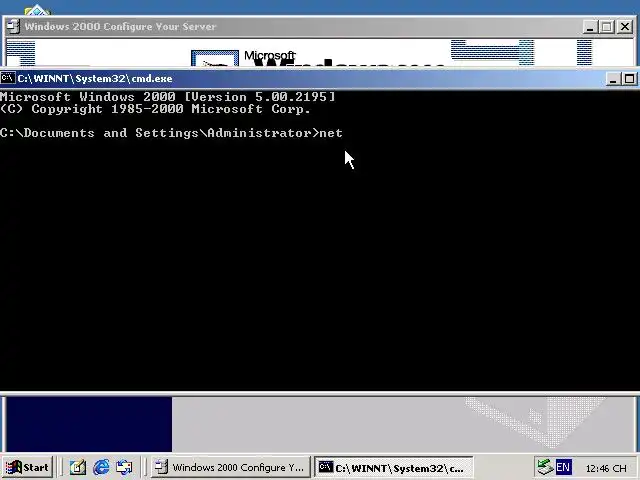
Task: Click the typed 'net' command text
Action: (x=331, y=133)
